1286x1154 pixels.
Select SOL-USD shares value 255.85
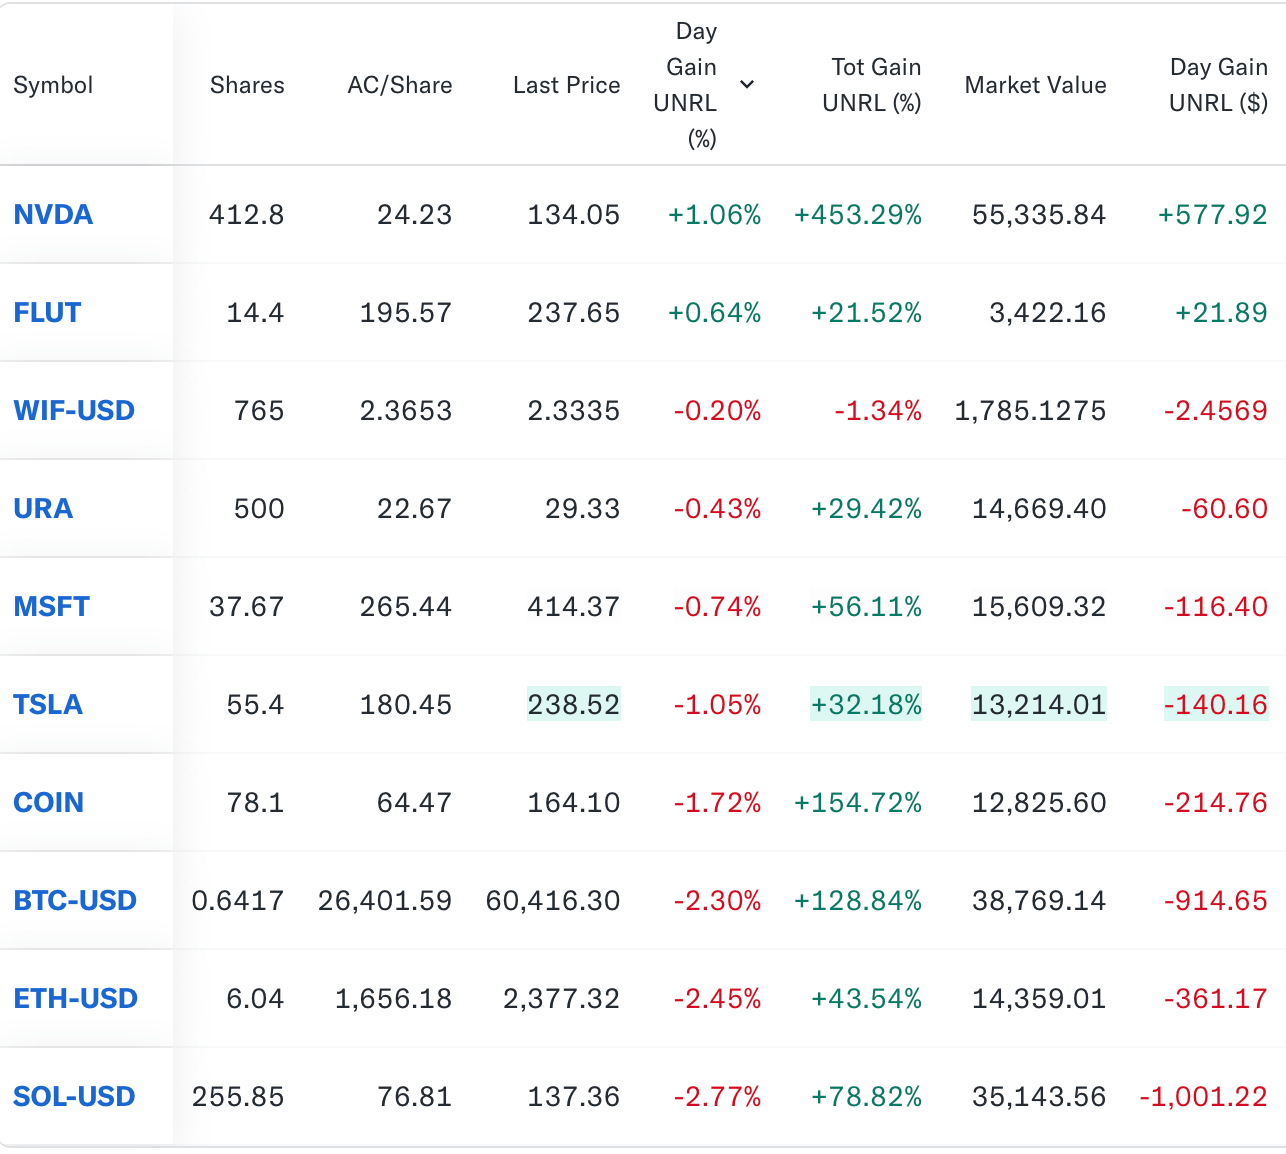click(238, 1097)
